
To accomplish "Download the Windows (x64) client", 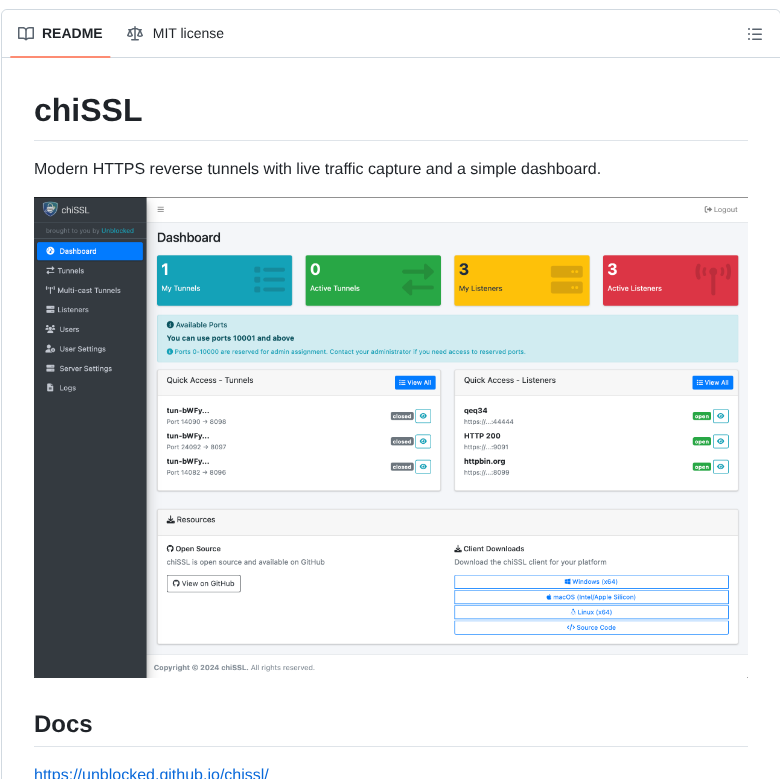I will (x=591, y=582).
